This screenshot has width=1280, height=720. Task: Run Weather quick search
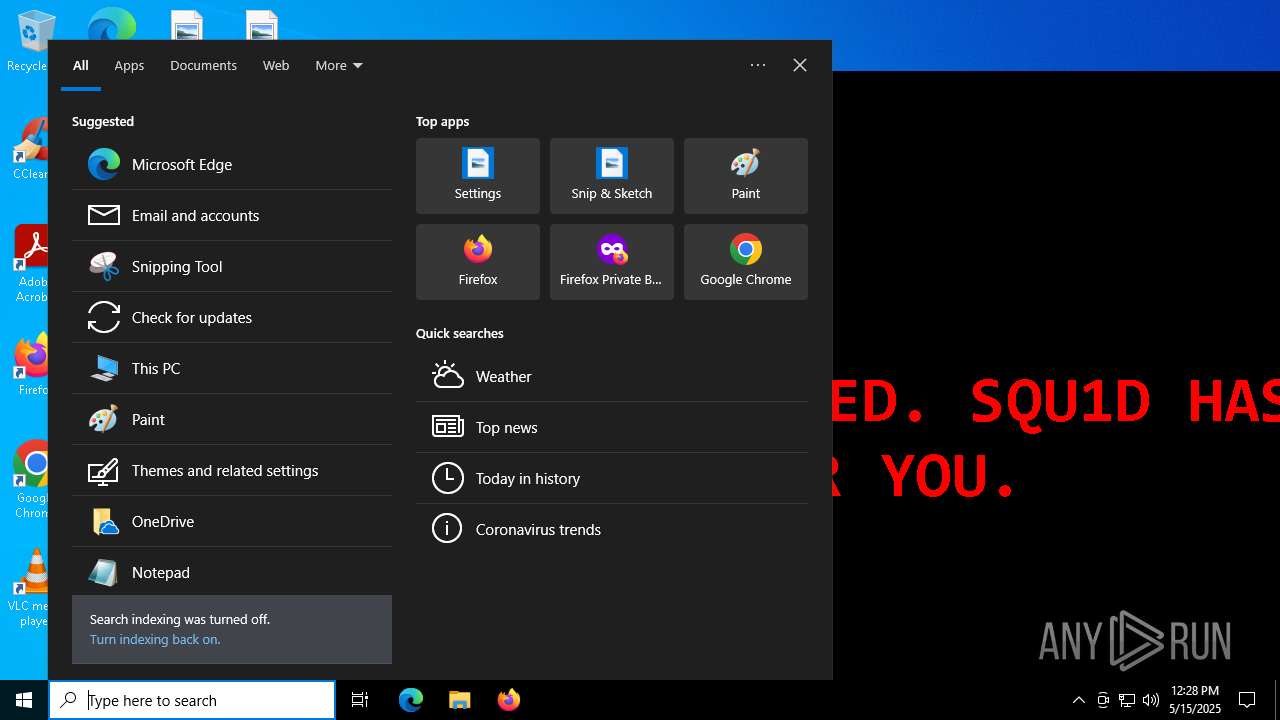612,376
